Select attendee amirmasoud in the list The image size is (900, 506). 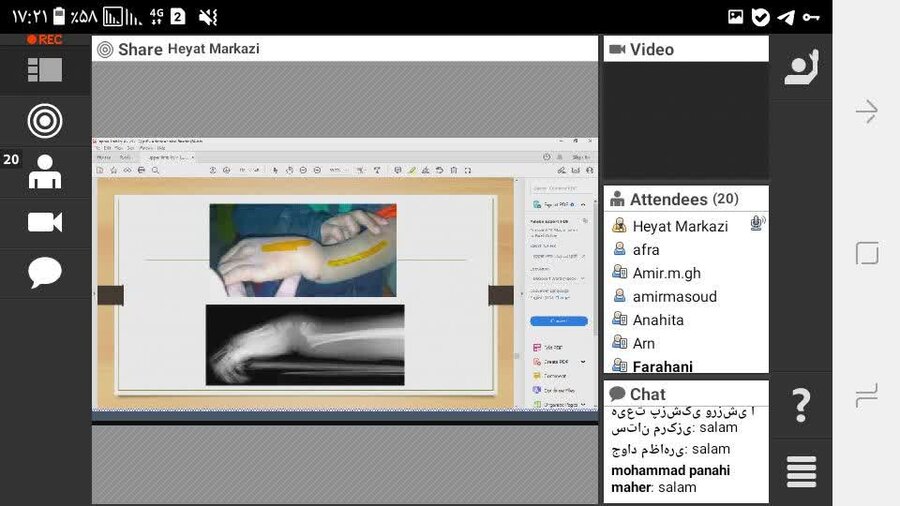673,296
